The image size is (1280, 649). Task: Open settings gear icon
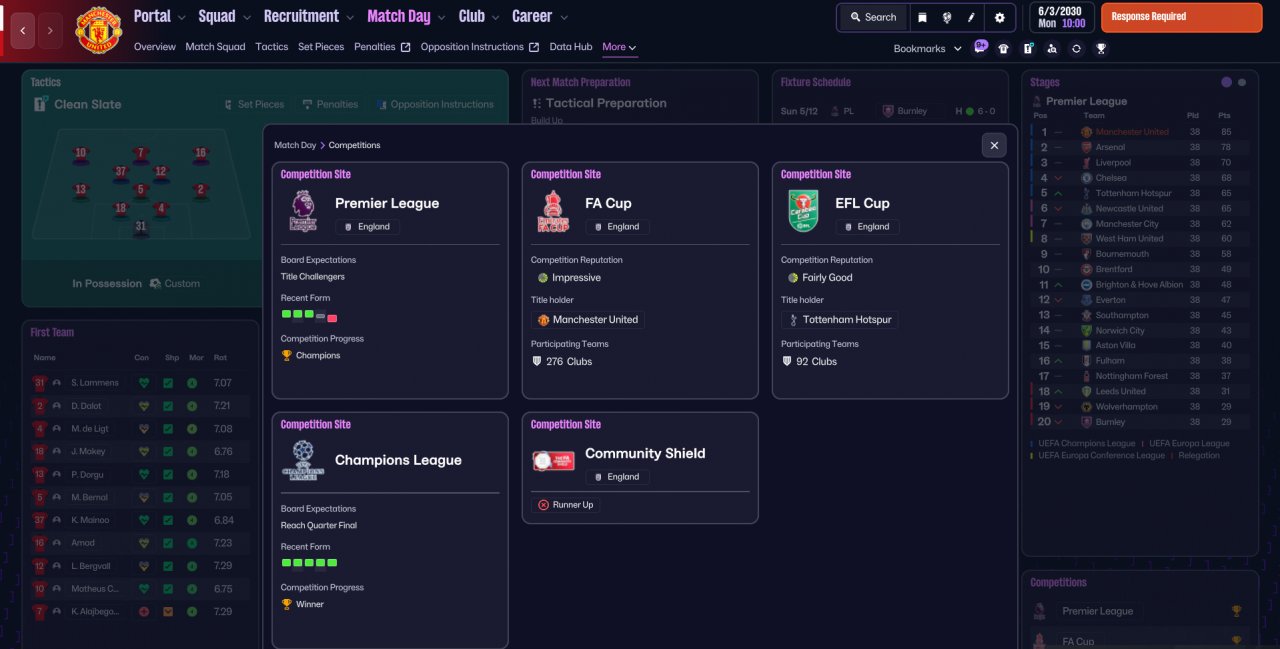tap(999, 17)
